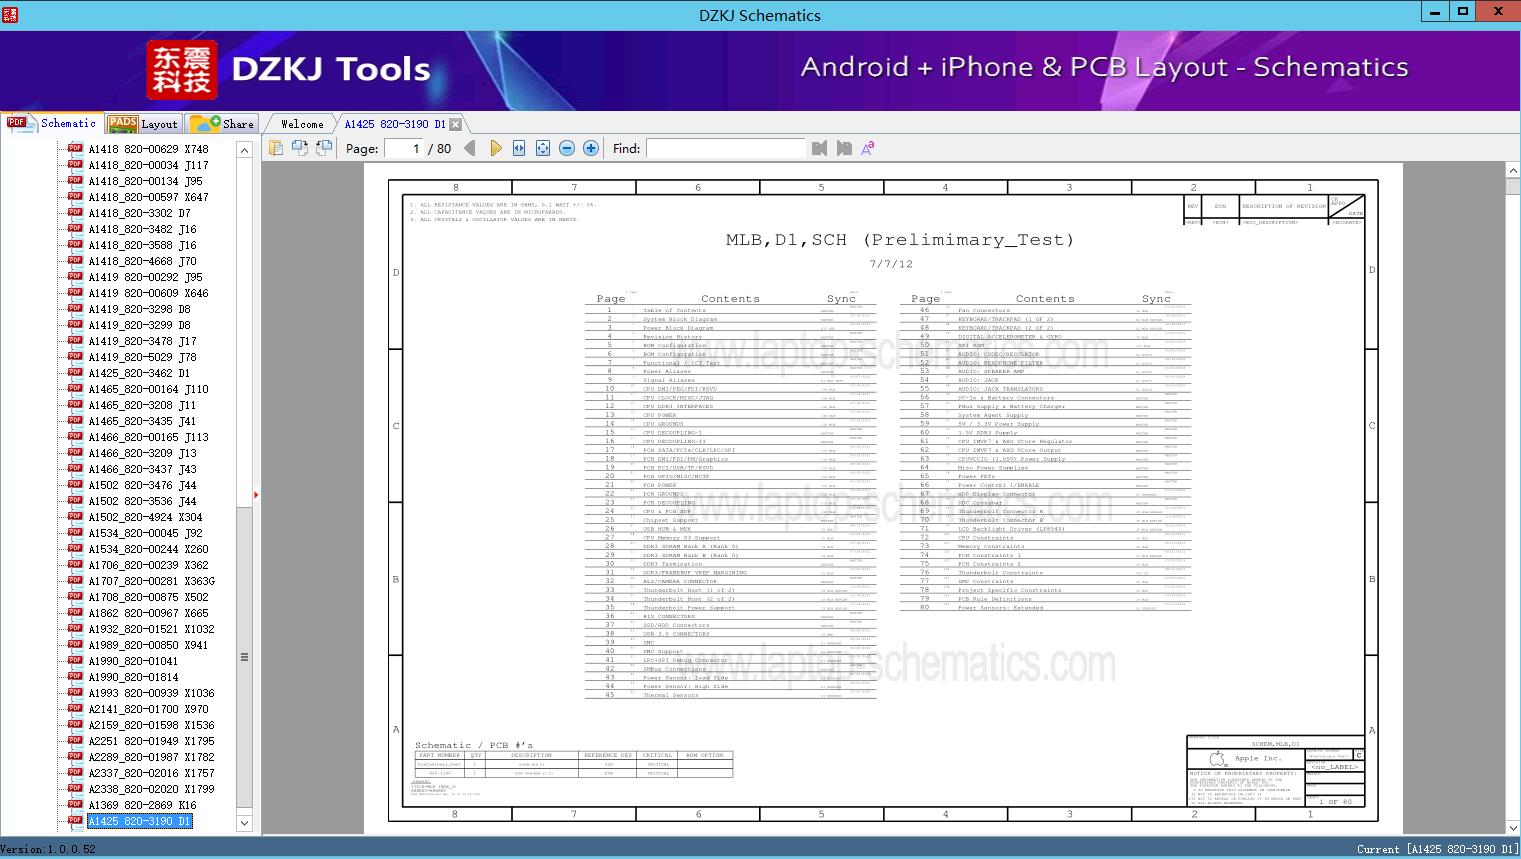
Task: Open A1418_820-3588 J16 file
Action: coord(142,245)
